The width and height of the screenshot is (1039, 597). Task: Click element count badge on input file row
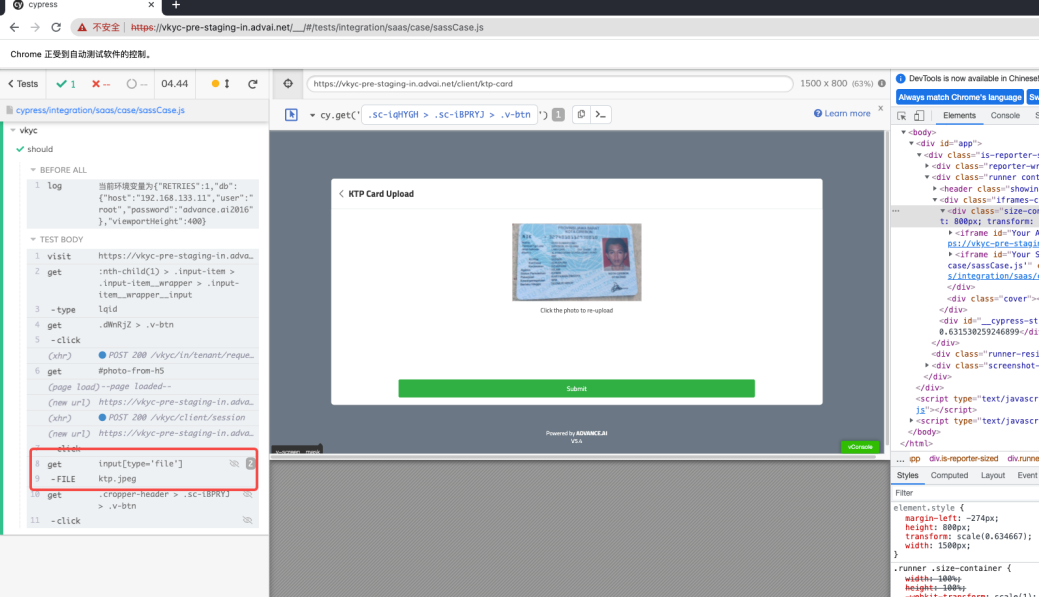(250, 464)
